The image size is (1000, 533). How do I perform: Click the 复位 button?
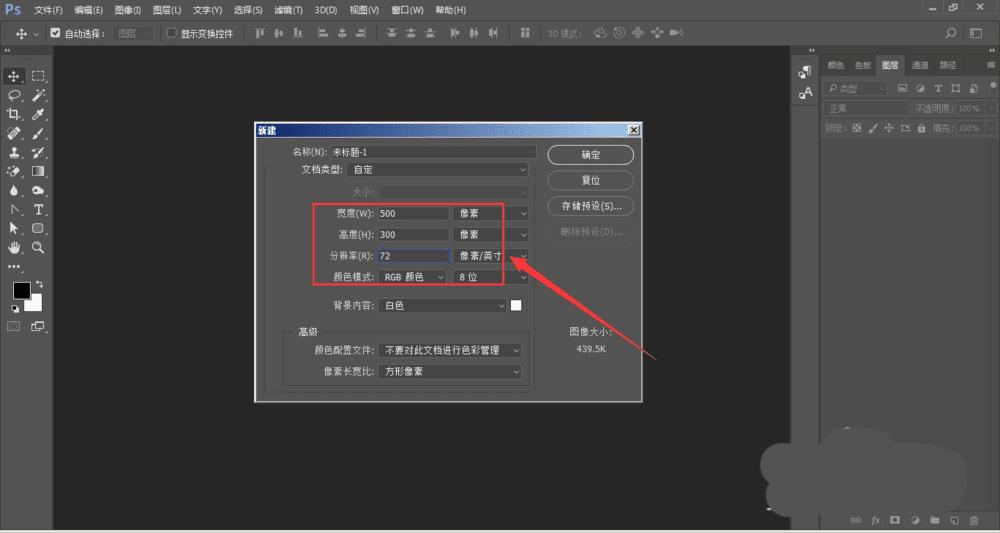click(591, 180)
